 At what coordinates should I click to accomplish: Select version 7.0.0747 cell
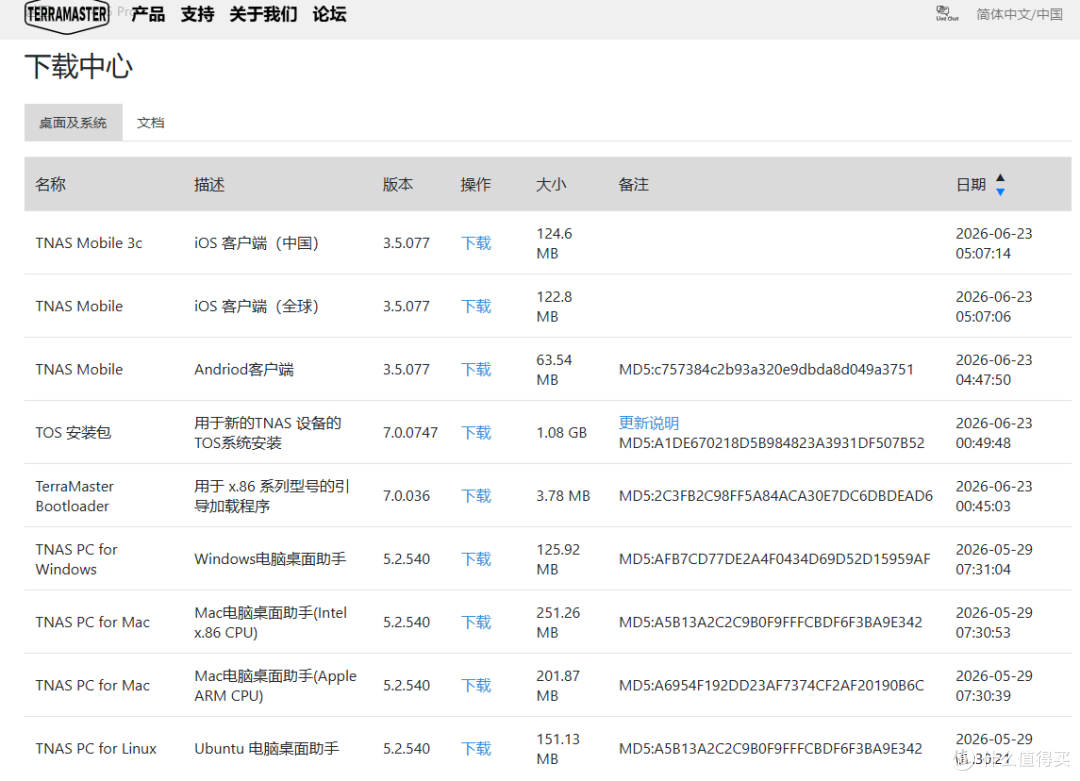[411, 433]
